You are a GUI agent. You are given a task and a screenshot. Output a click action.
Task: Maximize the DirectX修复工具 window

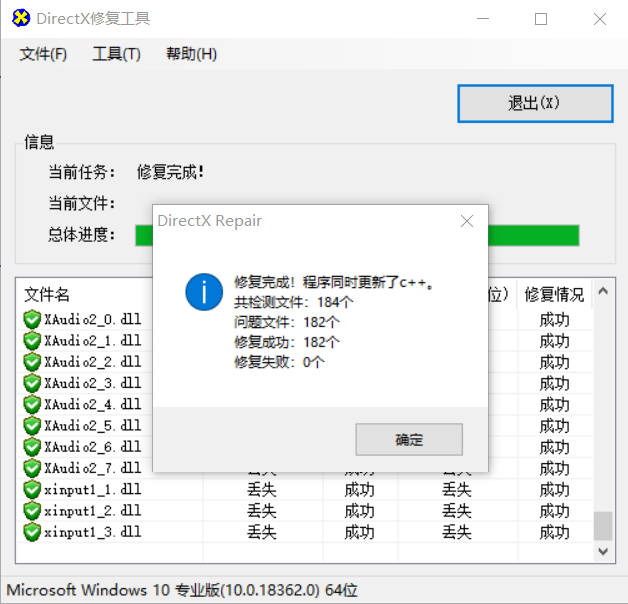(541, 18)
